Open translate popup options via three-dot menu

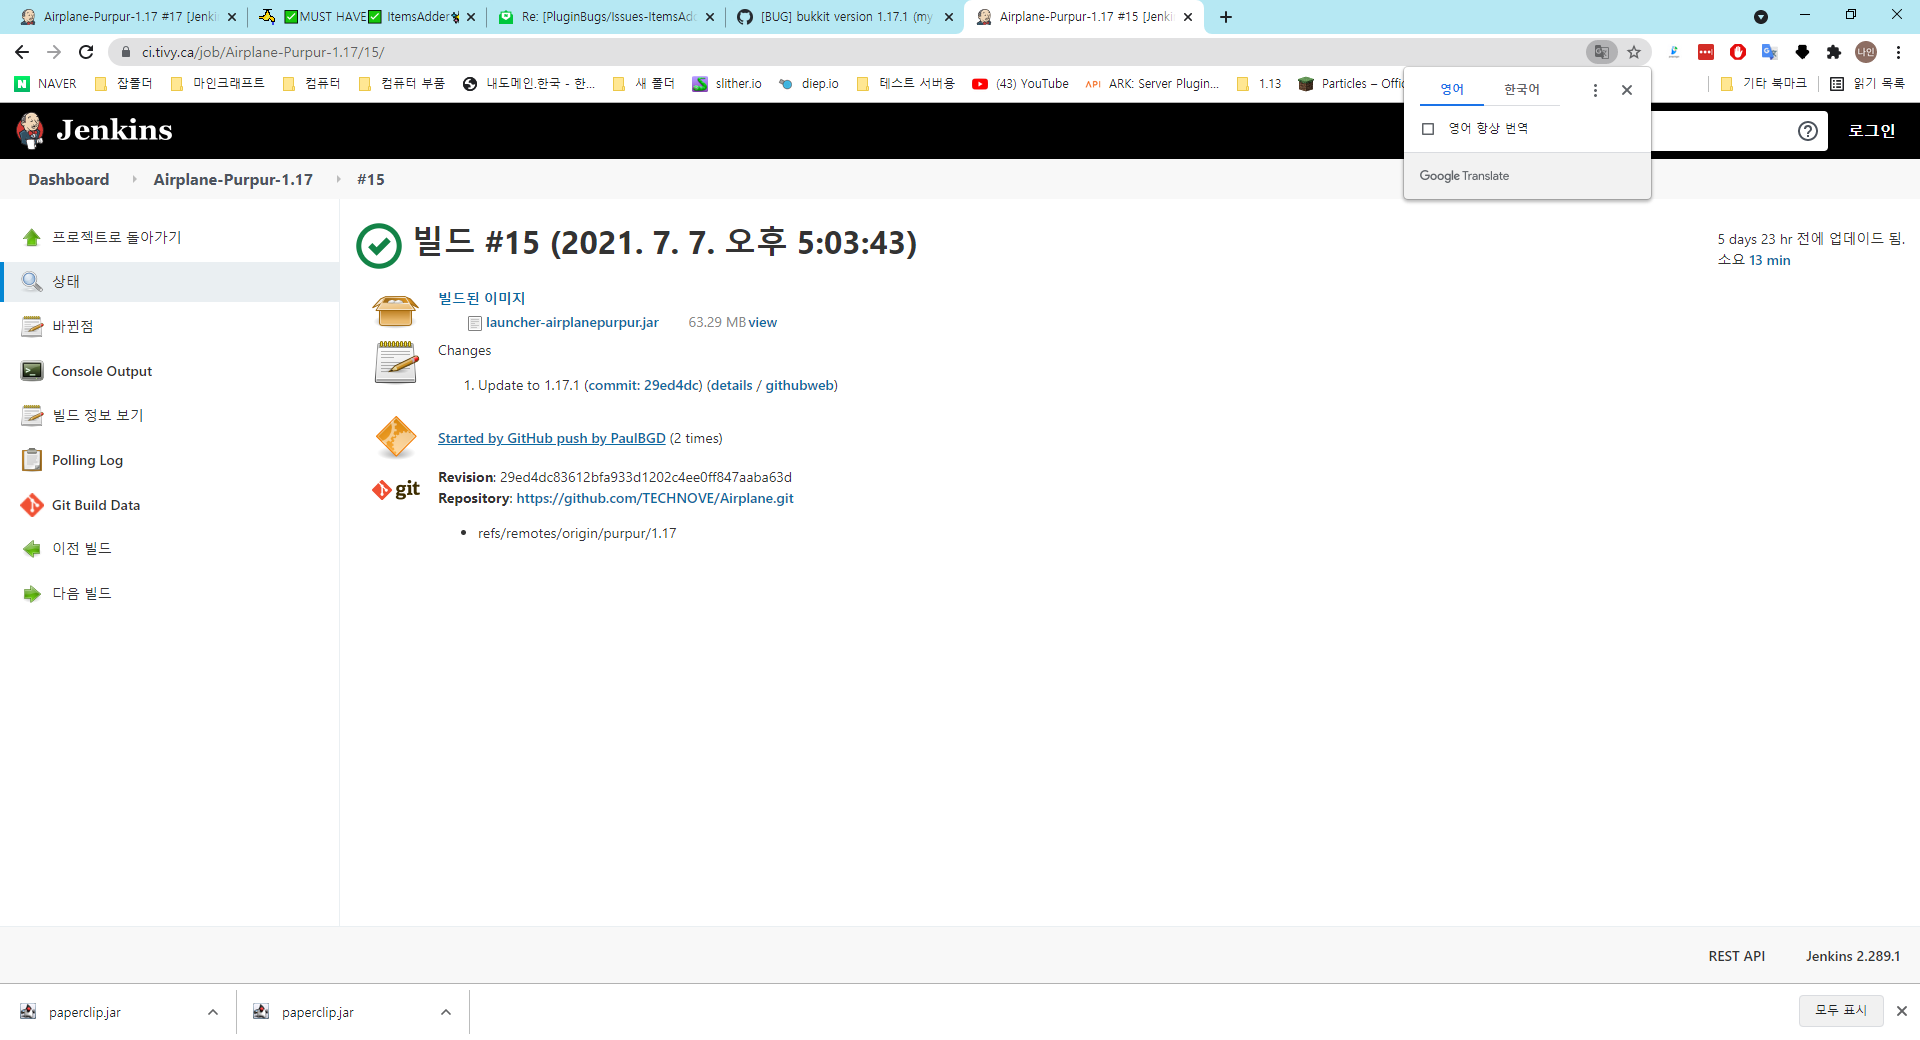1596,89
